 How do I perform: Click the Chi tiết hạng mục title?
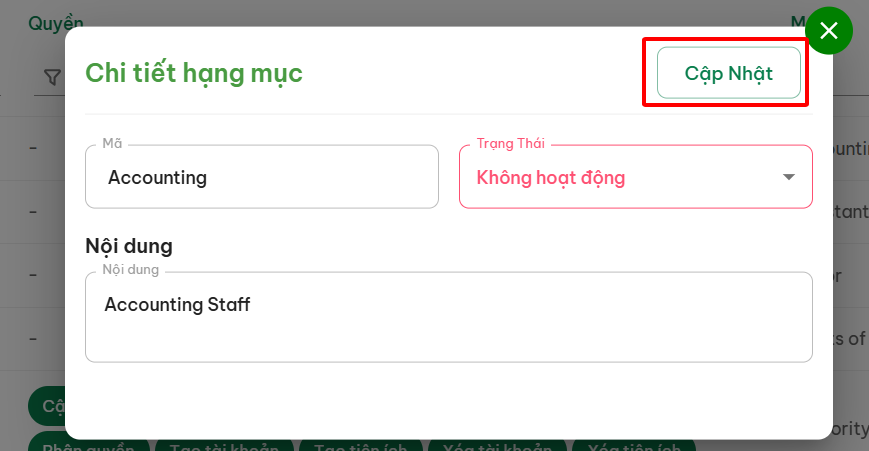point(194,74)
